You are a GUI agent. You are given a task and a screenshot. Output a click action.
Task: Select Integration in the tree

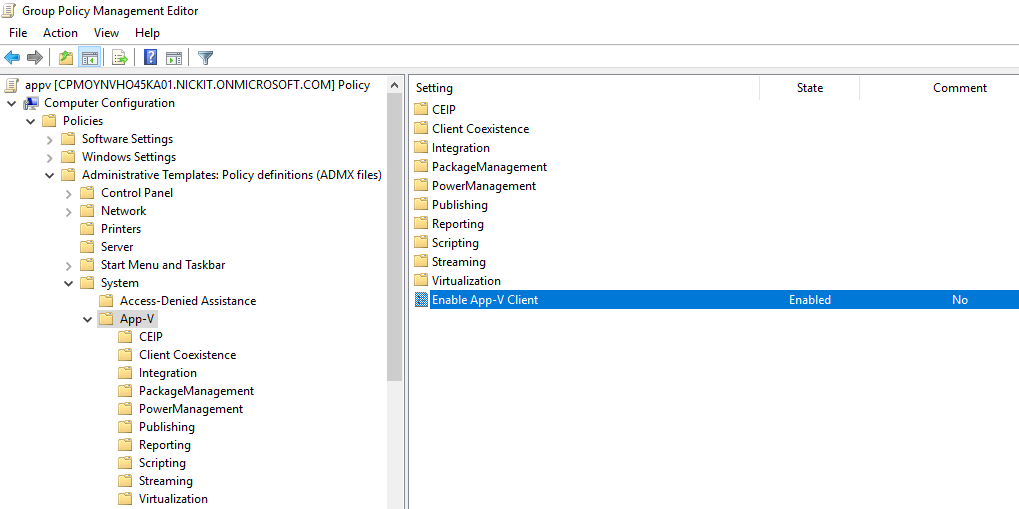point(168,373)
